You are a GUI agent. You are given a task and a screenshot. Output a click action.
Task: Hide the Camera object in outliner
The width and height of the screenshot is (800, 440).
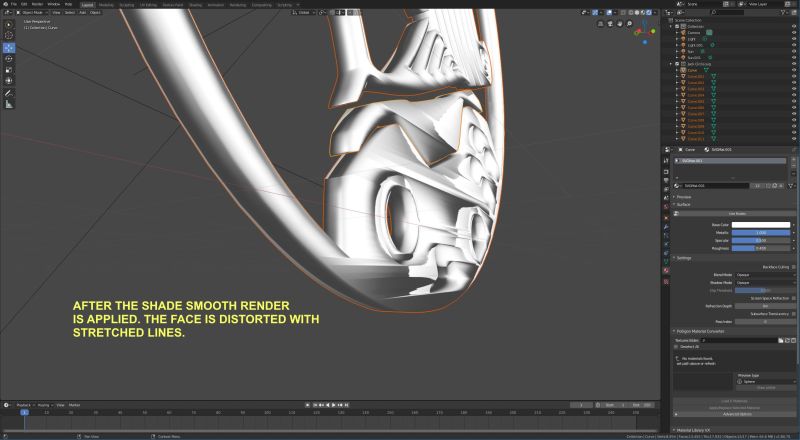pyautogui.click(x=794, y=33)
